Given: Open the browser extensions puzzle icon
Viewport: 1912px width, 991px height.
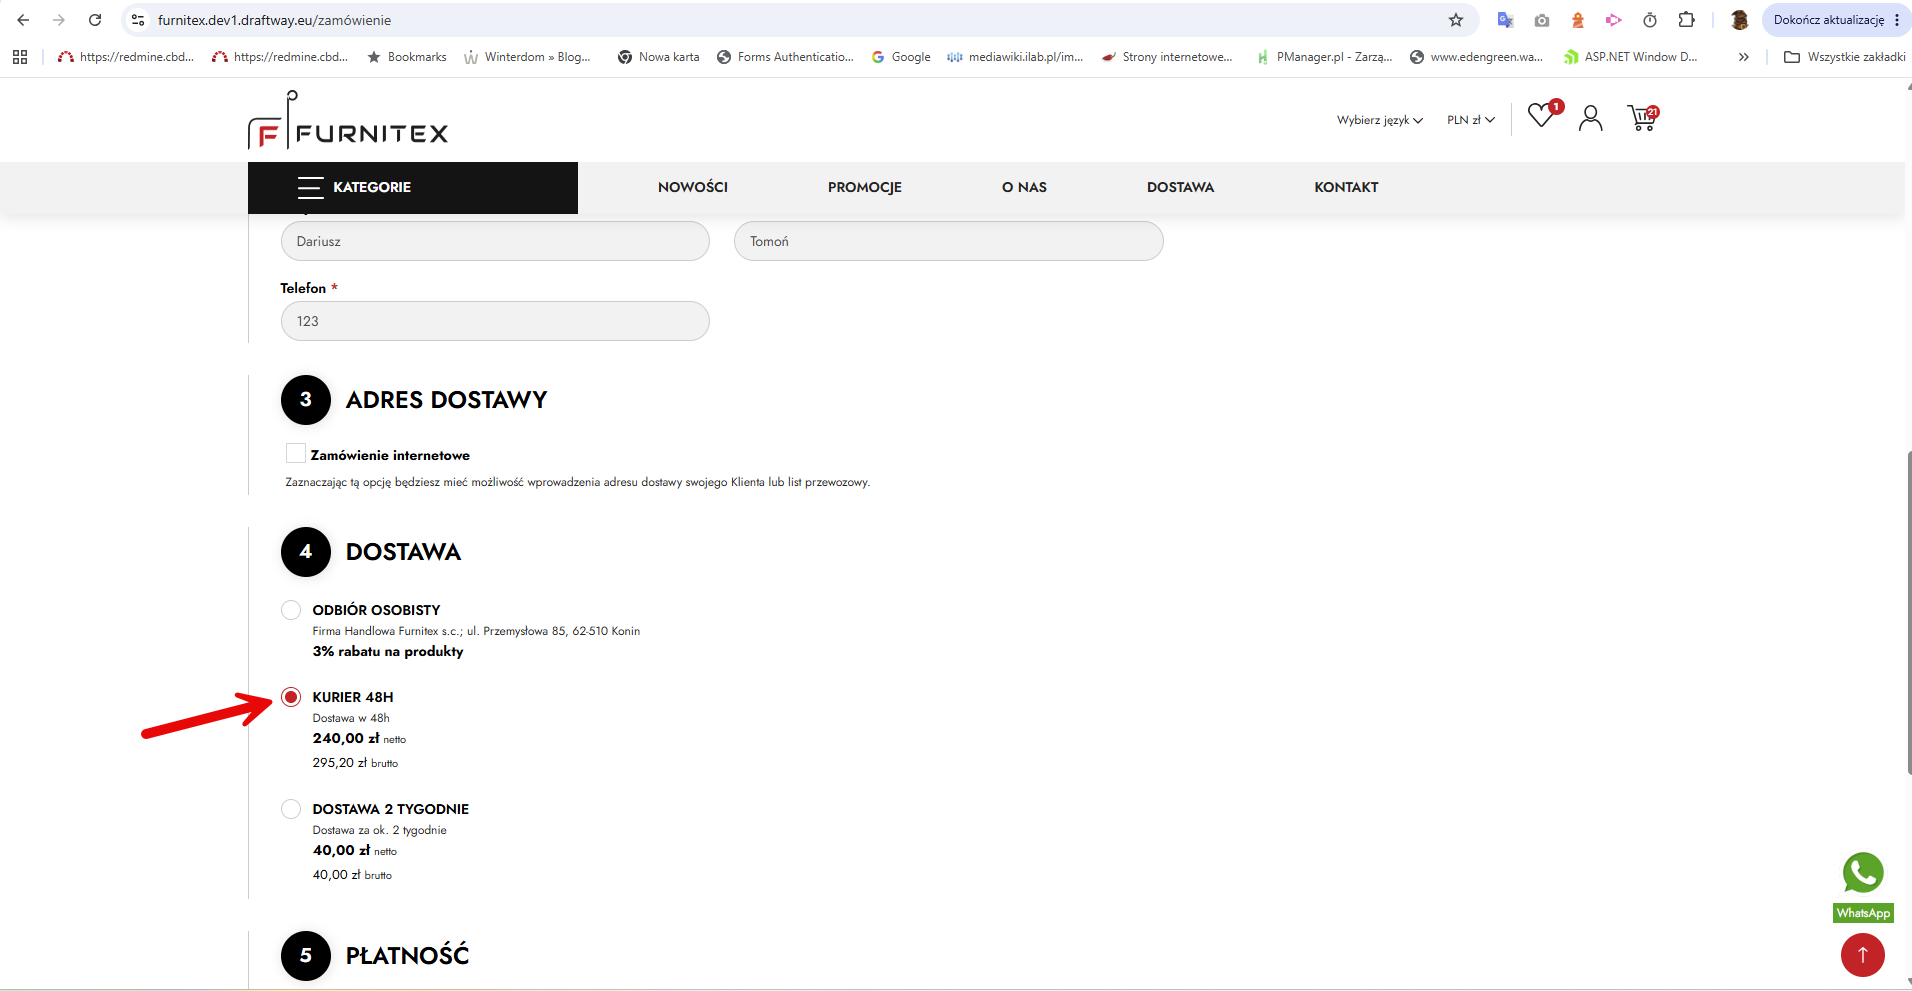Looking at the screenshot, I should click(1686, 20).
